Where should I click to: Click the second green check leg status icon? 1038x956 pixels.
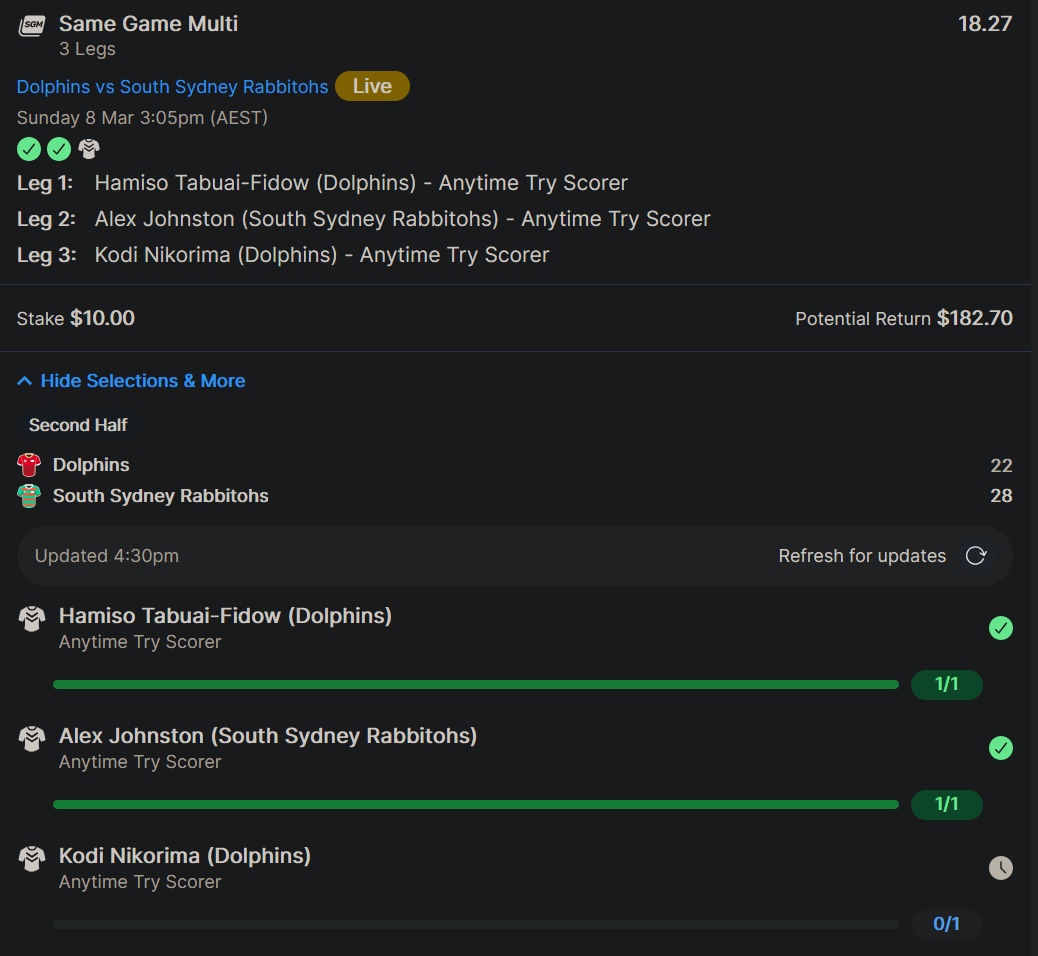coord(59,149)
